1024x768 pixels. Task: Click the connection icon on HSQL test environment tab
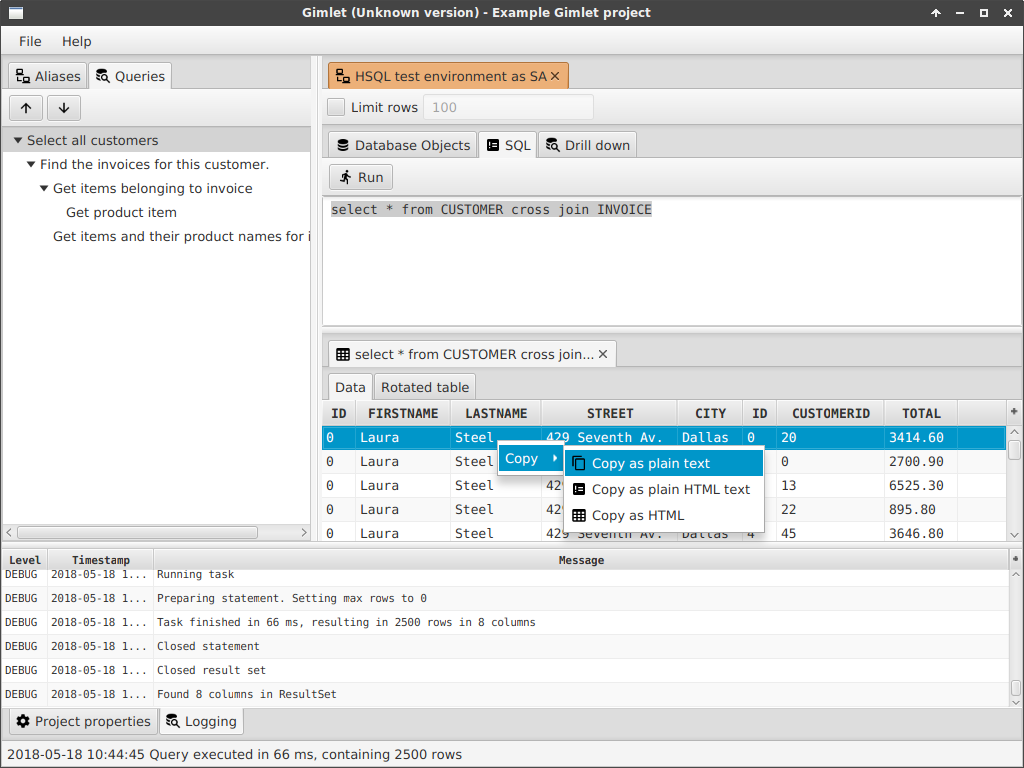tap(343, 76)
